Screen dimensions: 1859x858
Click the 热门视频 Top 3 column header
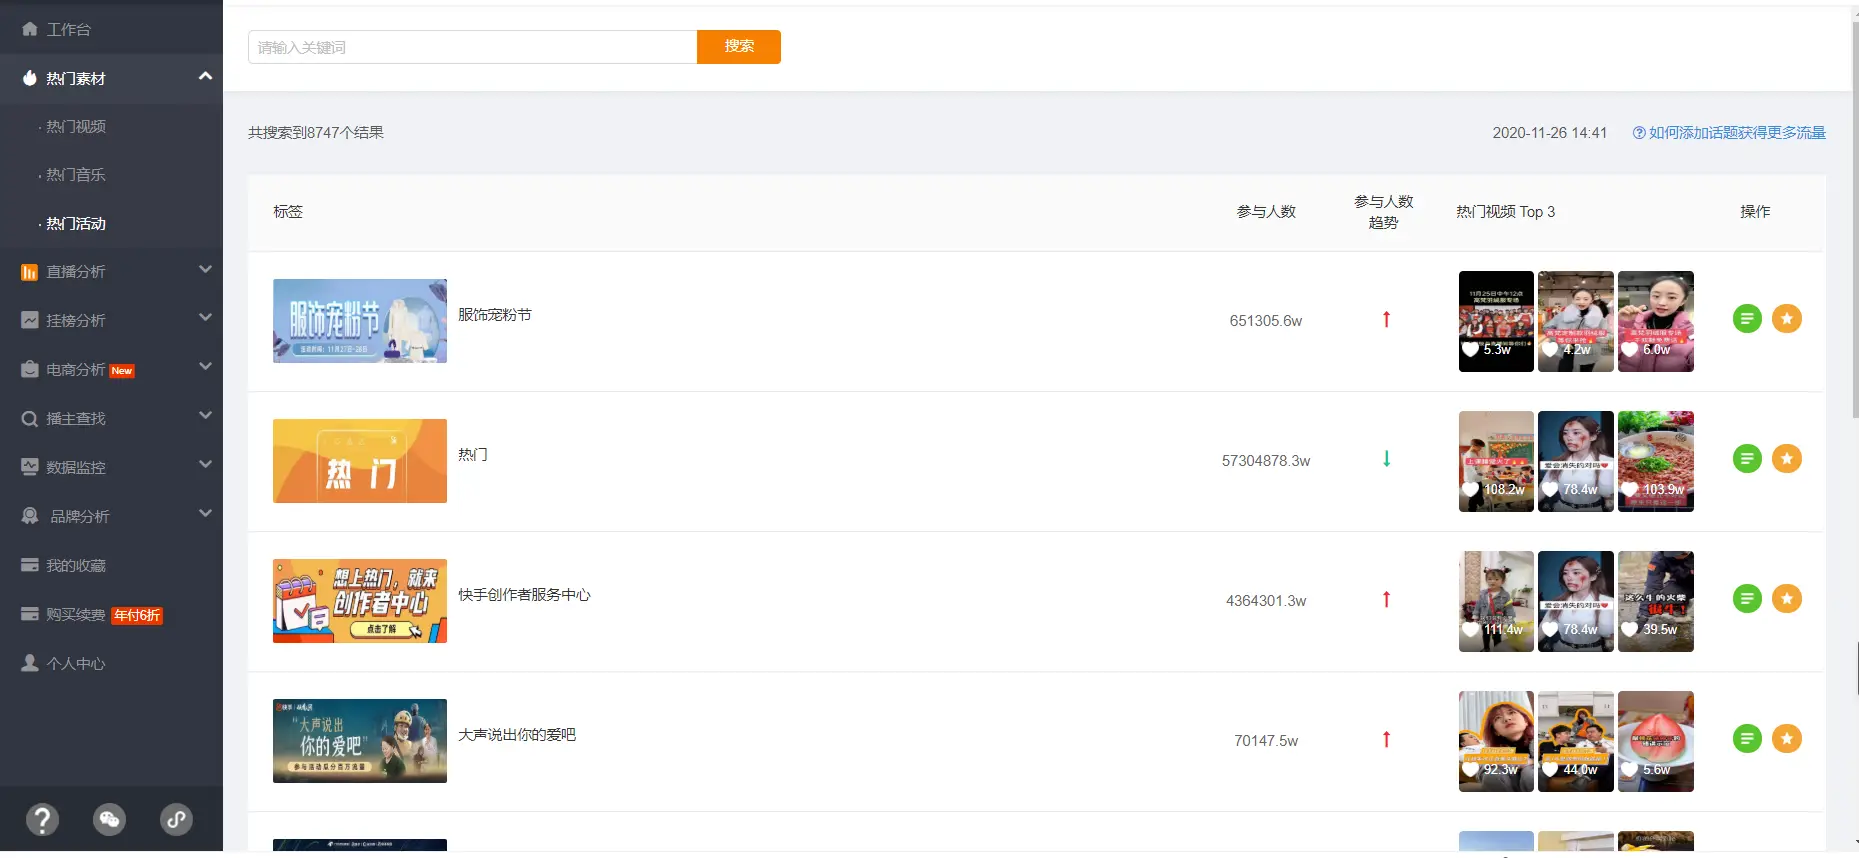pos(1506,211)
